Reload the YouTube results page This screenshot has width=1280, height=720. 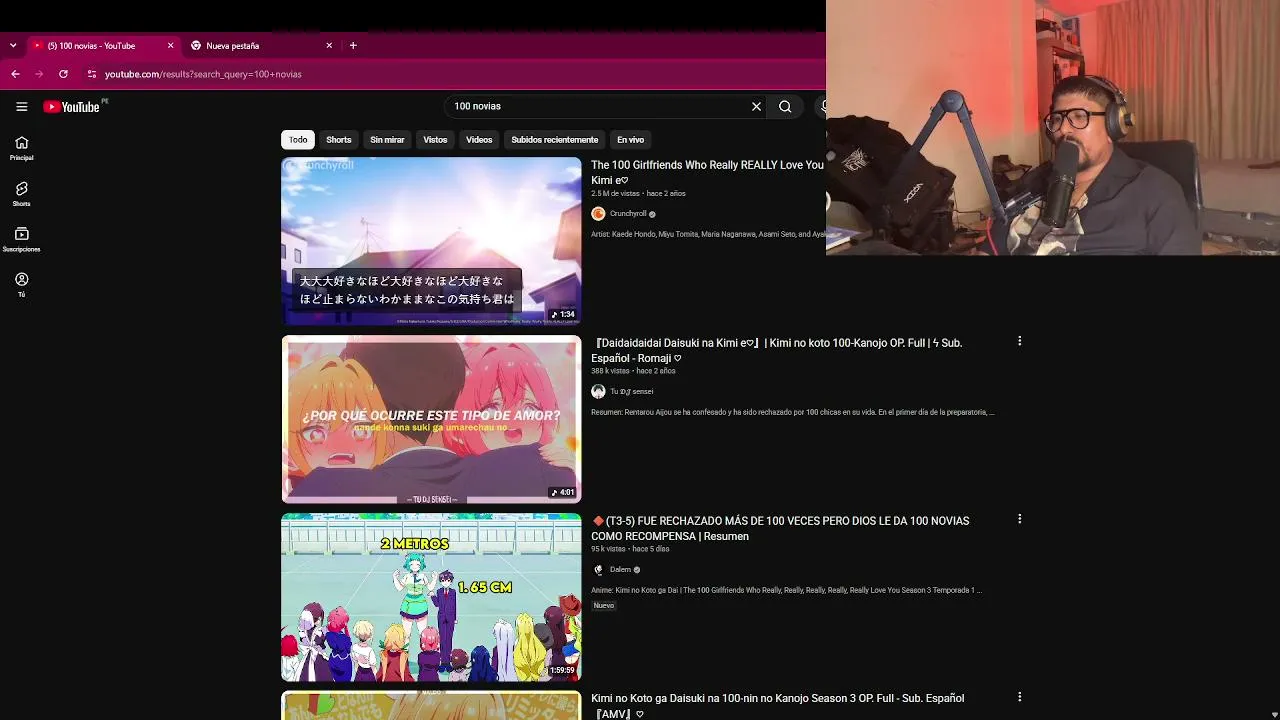[x=63, y=74]
